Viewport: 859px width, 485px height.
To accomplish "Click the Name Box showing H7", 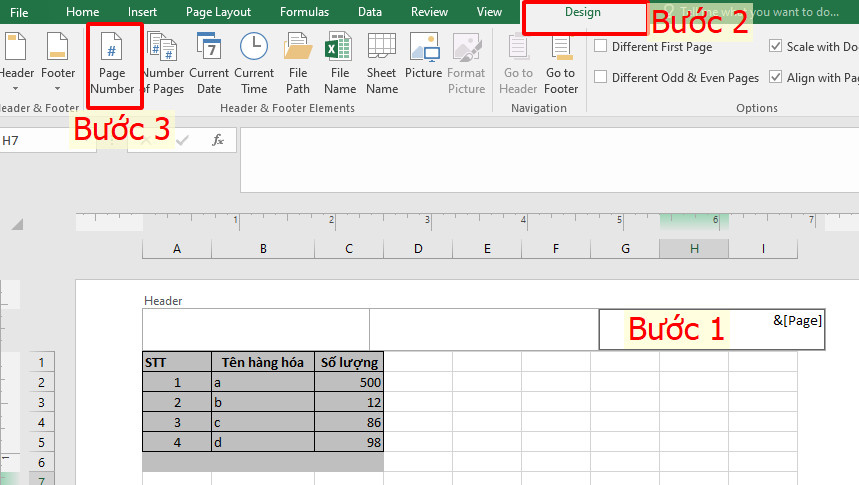I will tap(48, 141).
